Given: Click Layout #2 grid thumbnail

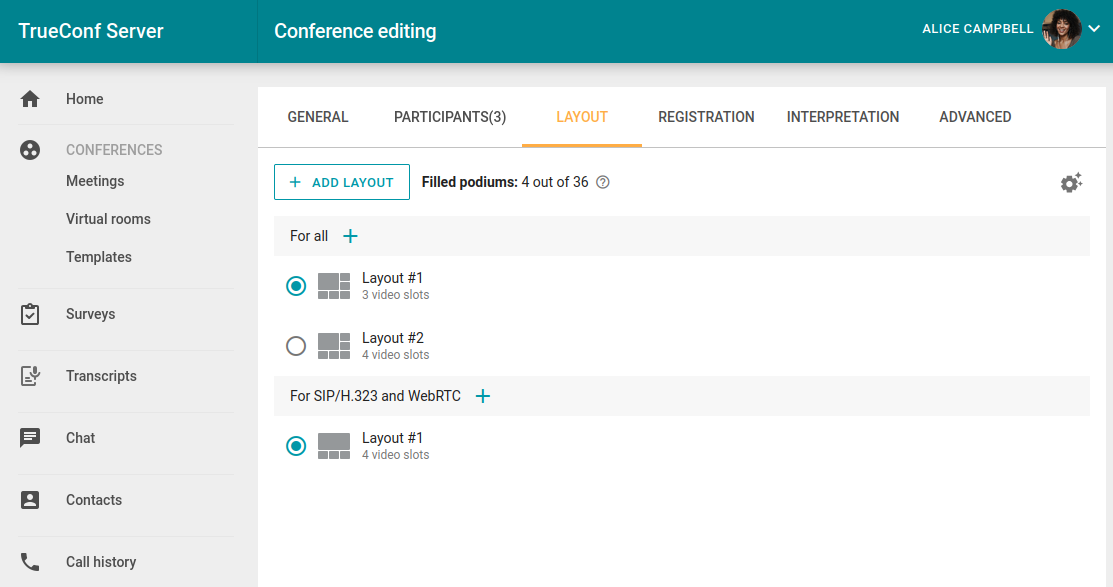Looking at the screenshot, I should 334,346.
